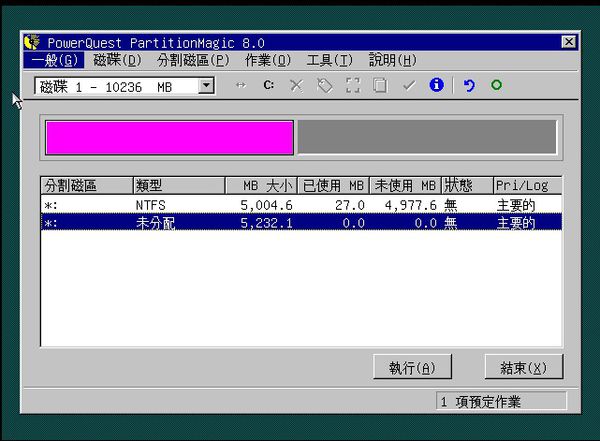Click the 27.0 used MB value
The image size is (600, 441).
coord(350,206)
